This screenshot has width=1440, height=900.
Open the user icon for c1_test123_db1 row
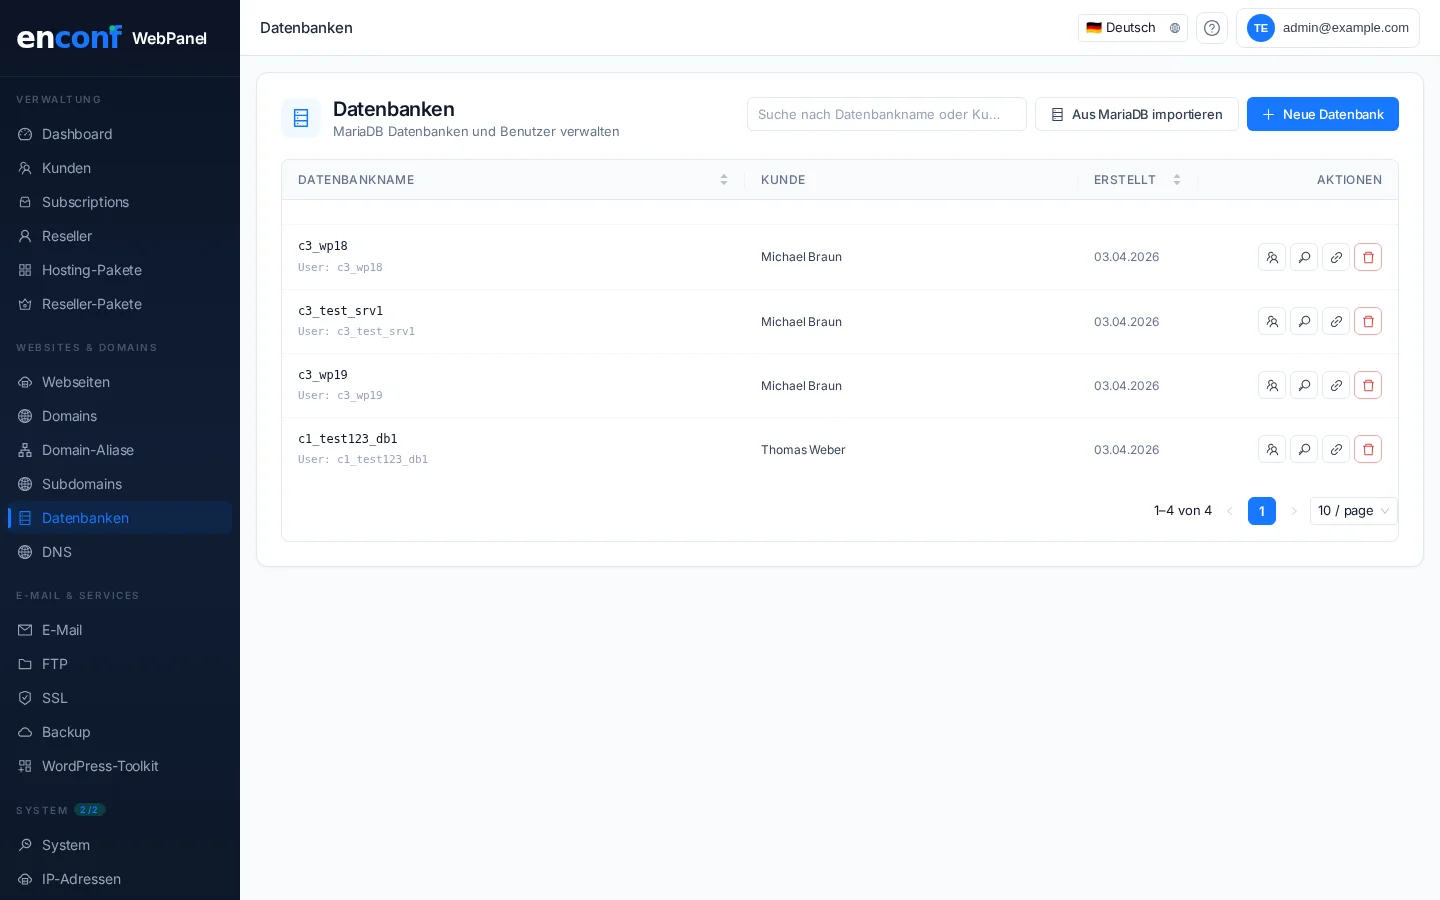click(1272, 449)
